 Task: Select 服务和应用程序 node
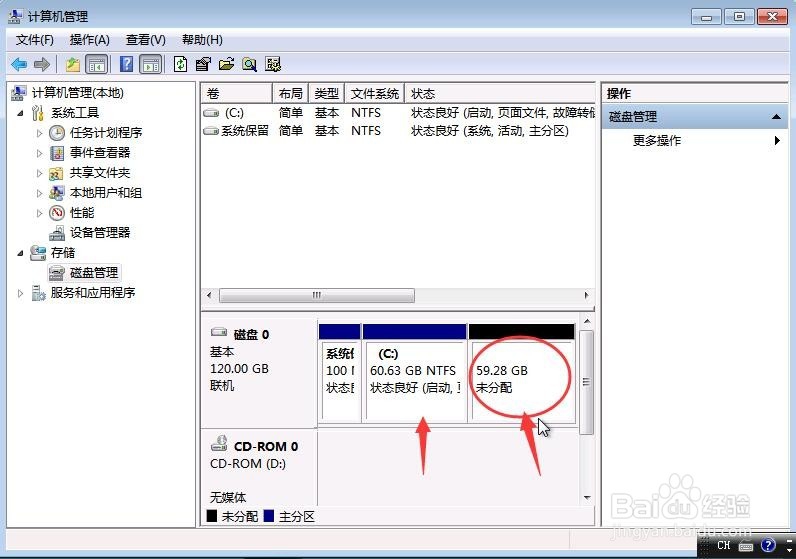(x=92, y=292)
